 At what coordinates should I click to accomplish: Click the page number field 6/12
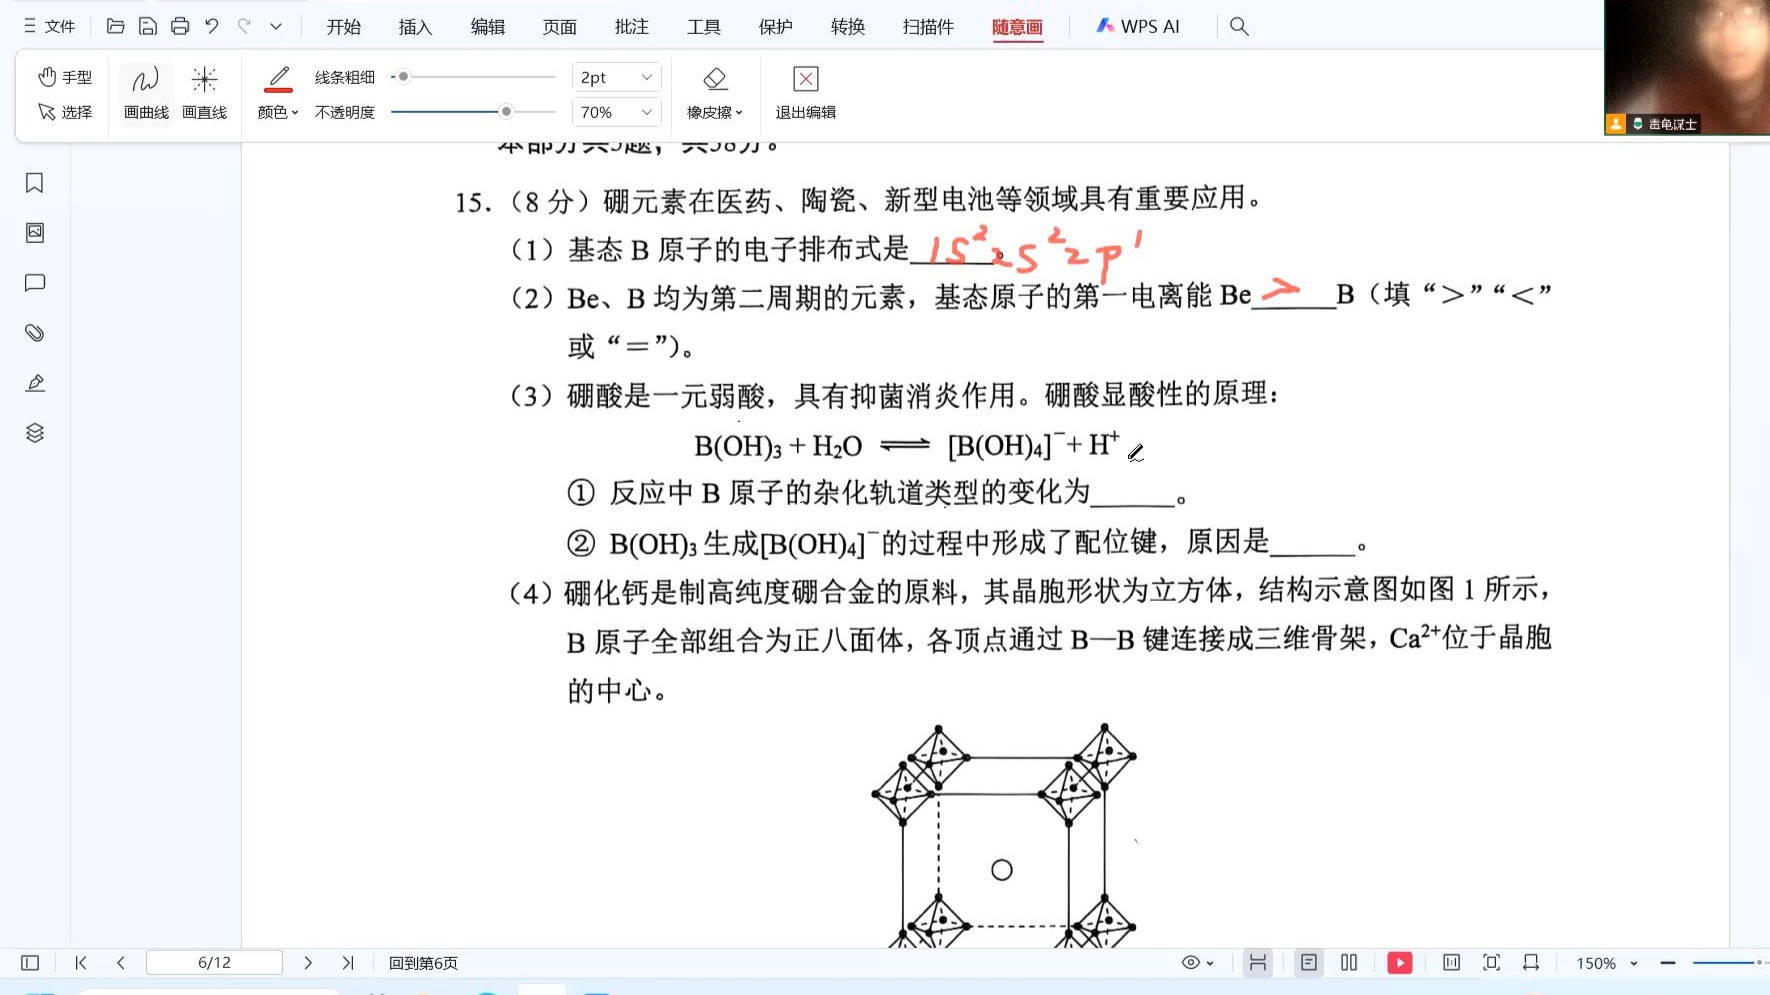point(214,963)
